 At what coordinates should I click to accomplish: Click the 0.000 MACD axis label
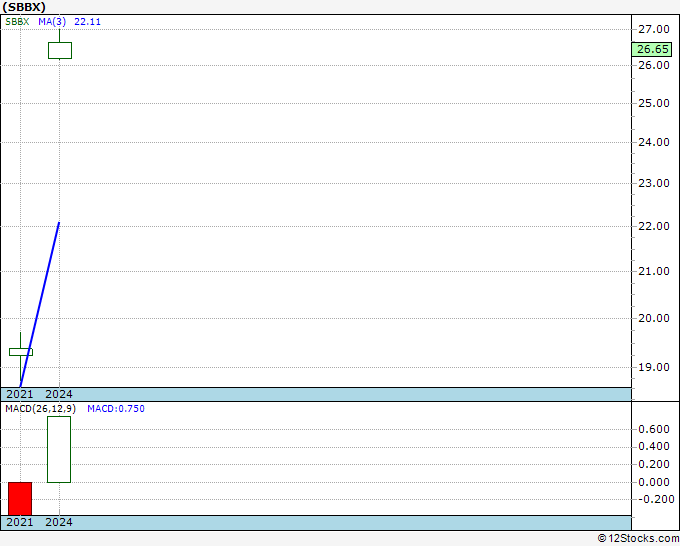point(654,482)
